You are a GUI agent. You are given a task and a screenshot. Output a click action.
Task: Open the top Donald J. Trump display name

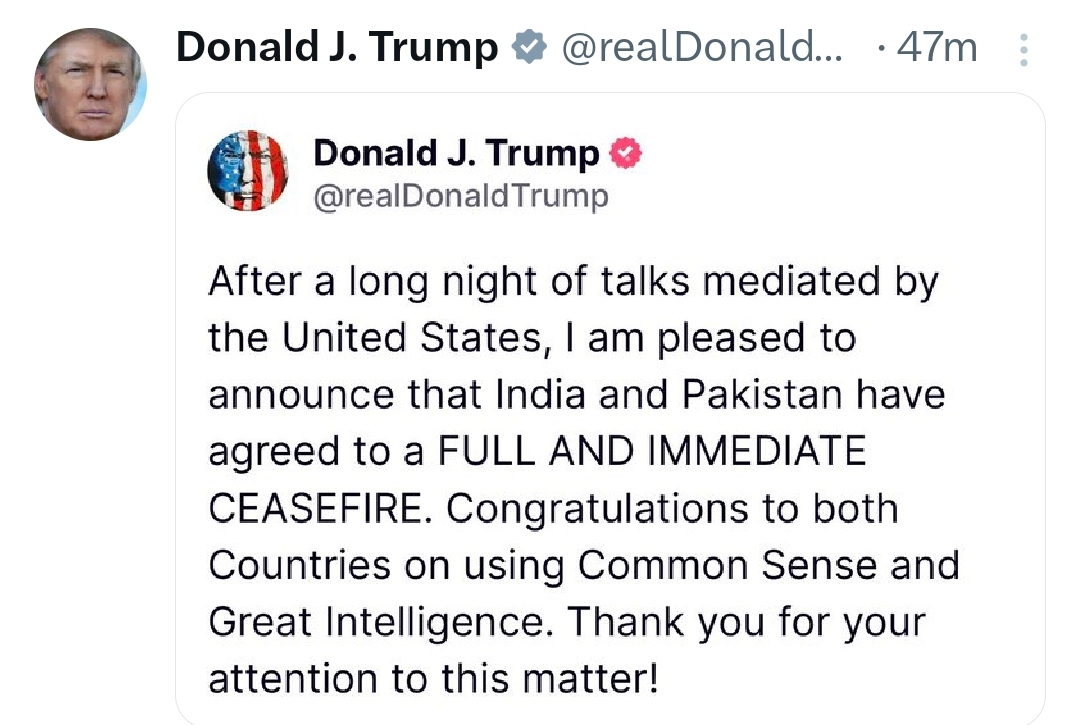[337, 47]
